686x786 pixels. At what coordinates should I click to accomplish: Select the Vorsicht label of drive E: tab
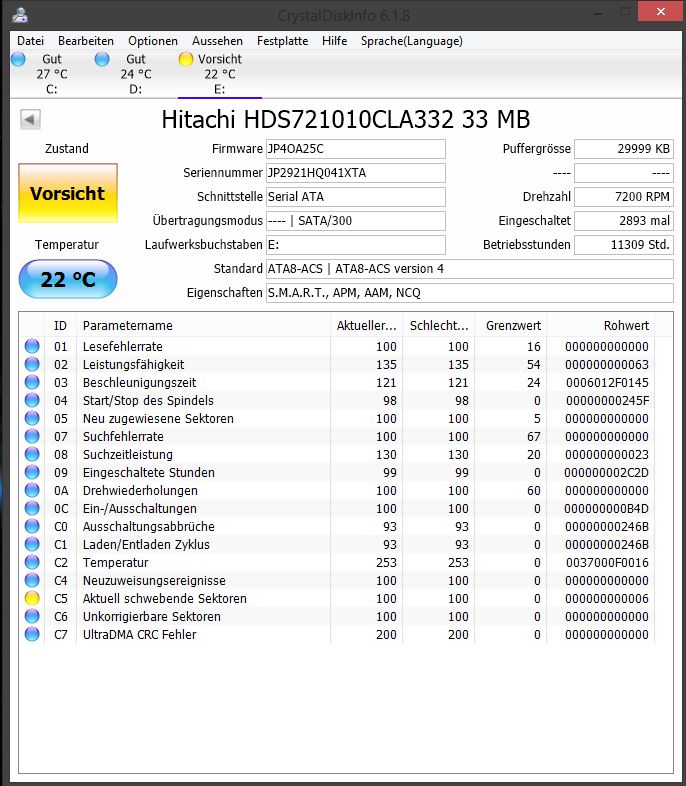click(219, 59)
